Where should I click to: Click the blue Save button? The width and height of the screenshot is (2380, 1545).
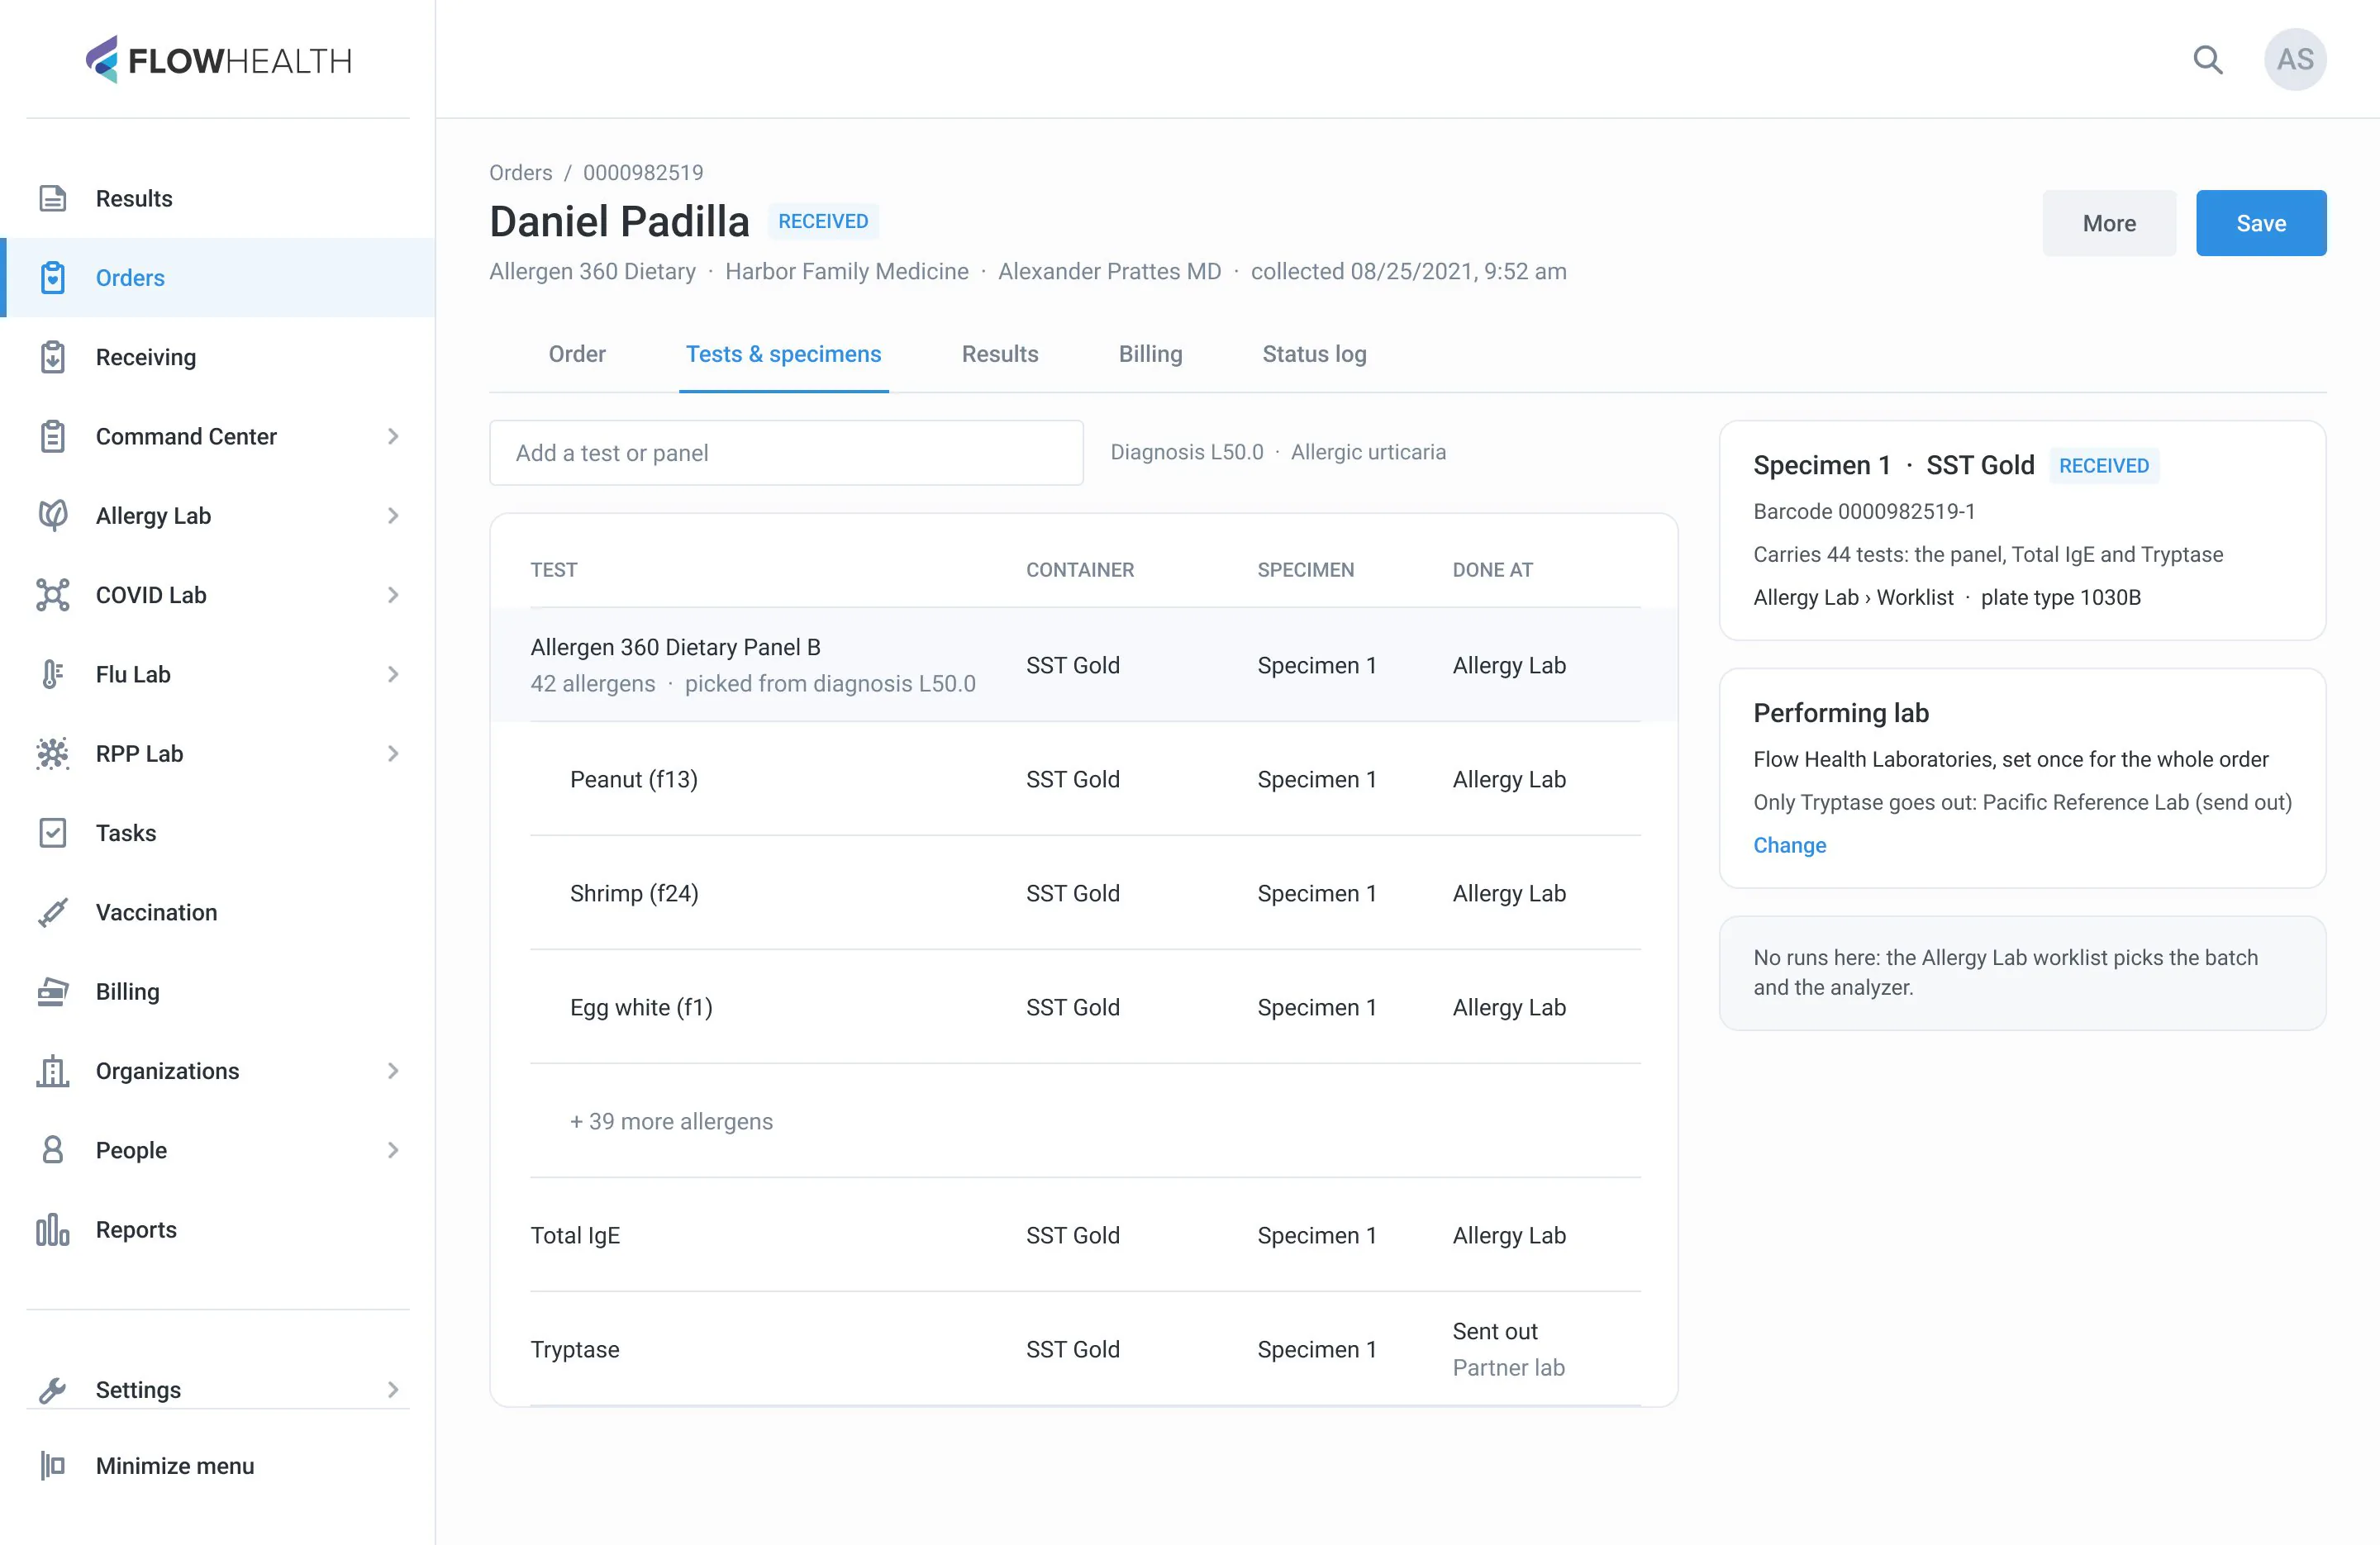(x=2260, y=223)
